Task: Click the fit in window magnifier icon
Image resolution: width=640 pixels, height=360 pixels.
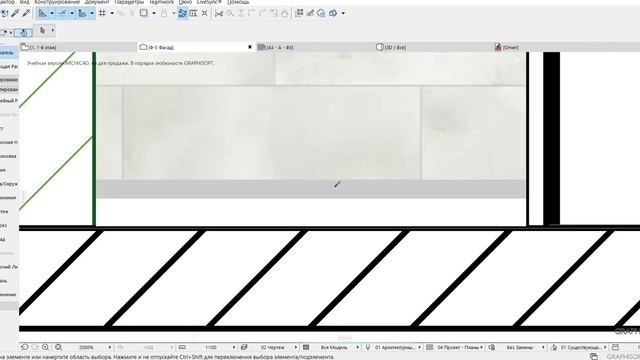Action: (58, 347)
